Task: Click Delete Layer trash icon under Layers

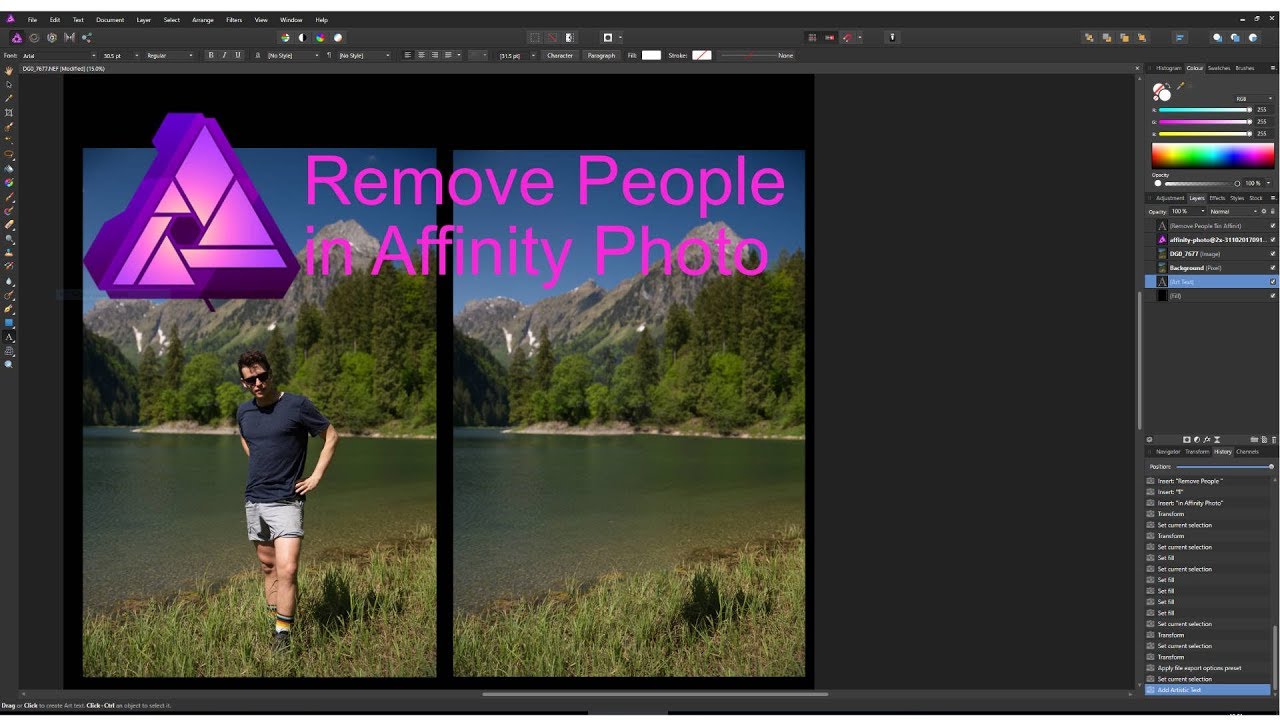Action: coord(1274,439)
